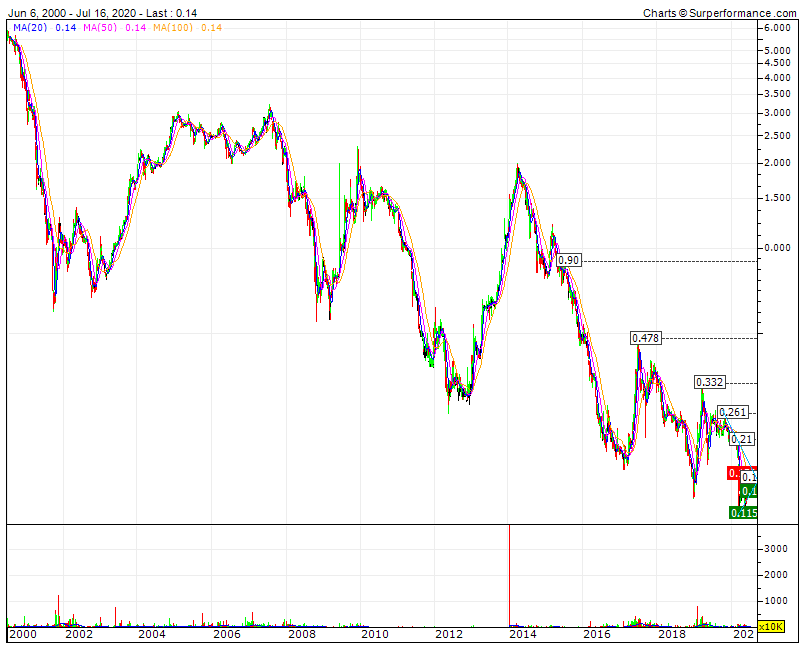Click the 0.000 price axis label
This screenshot has height=650, width=805.
pyautogui.click(x=777, y=247)
